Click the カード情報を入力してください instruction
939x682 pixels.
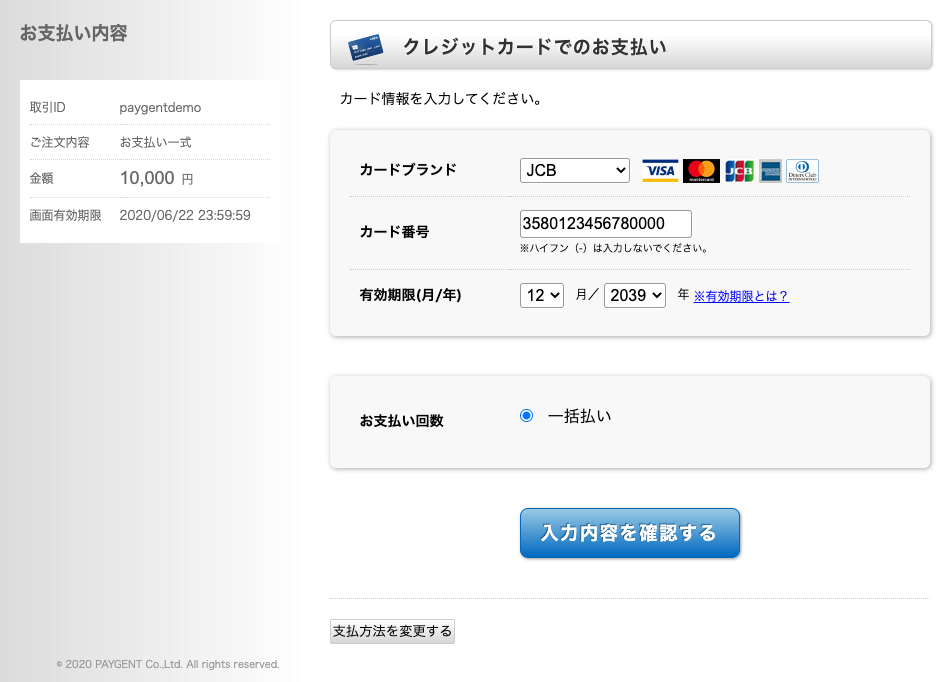pyautogui.click(x=441, y=99)
